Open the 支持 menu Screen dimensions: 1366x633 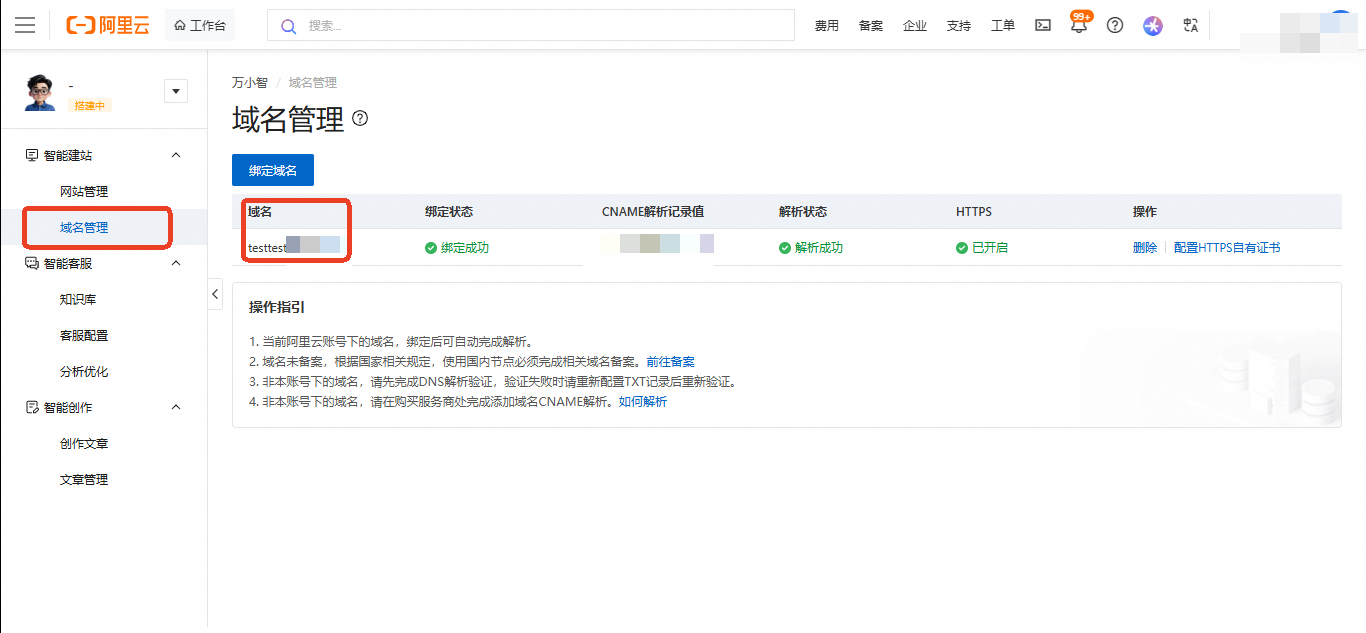958,26
